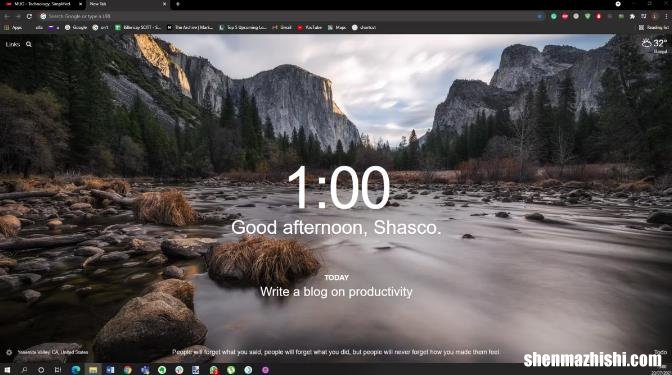Image resolution: width=672 pixels, height=375 pixels.
Task: Open the Reading list button
Action: tap(654, 27)
